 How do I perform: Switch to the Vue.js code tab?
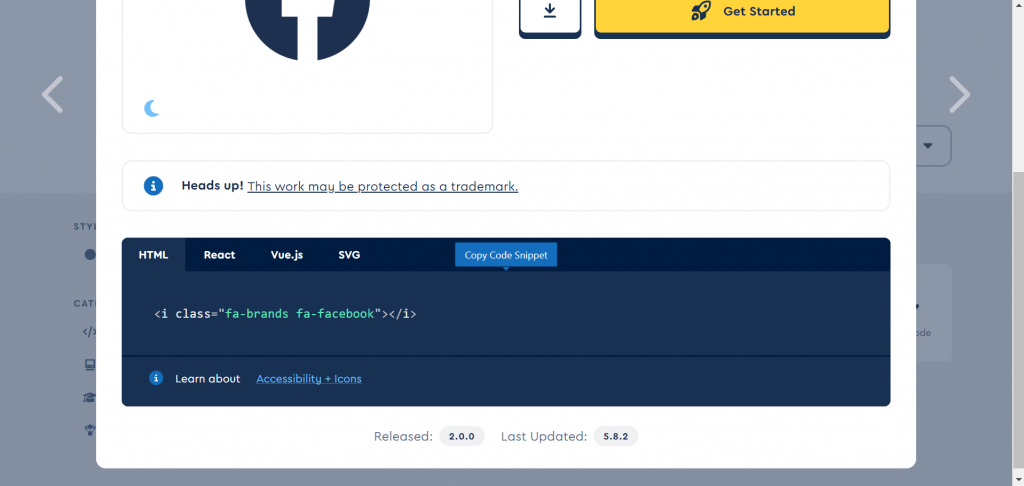(287, 255)
